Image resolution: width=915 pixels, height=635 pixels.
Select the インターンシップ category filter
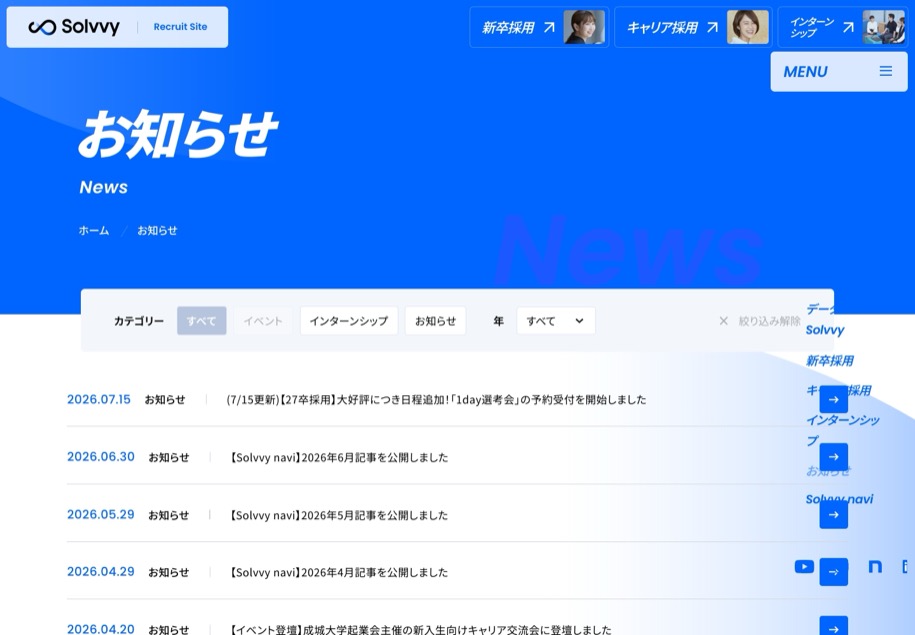tap(349, 321)
